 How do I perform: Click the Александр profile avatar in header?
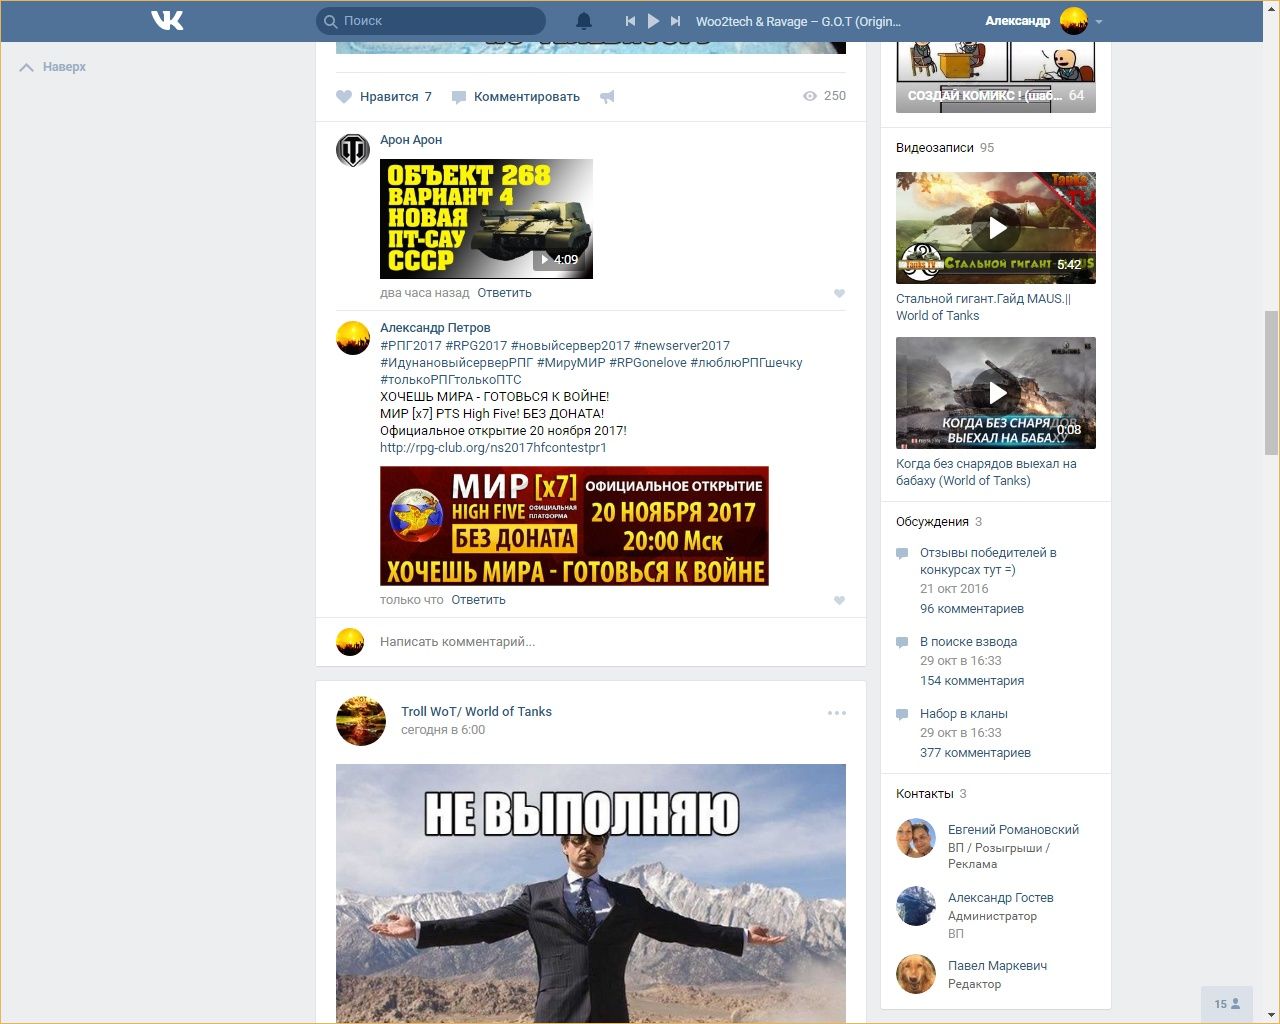pos(1074,21)
